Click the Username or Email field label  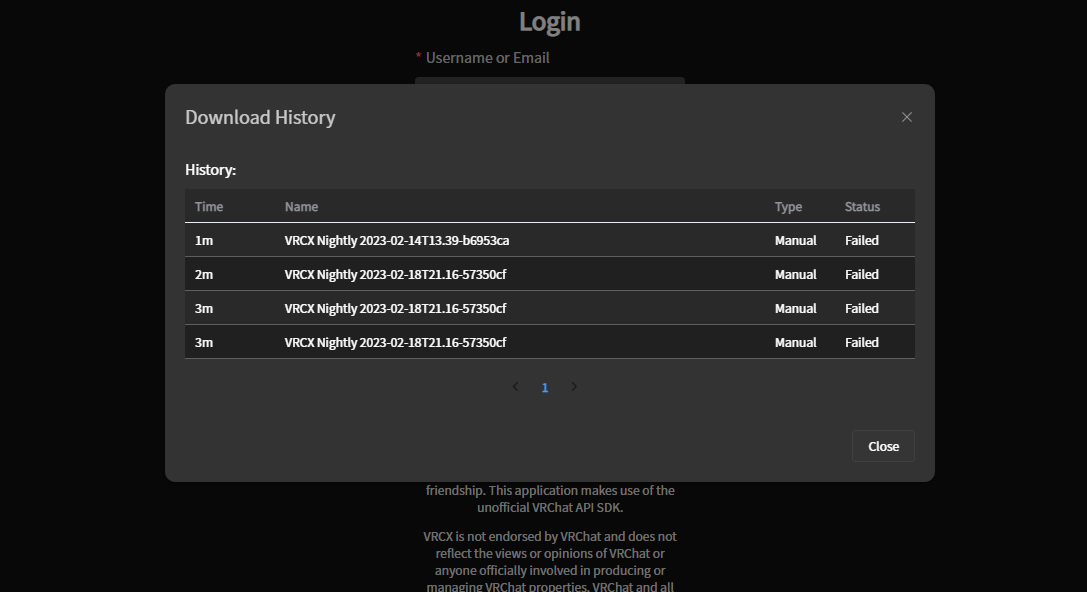(485, 57)
